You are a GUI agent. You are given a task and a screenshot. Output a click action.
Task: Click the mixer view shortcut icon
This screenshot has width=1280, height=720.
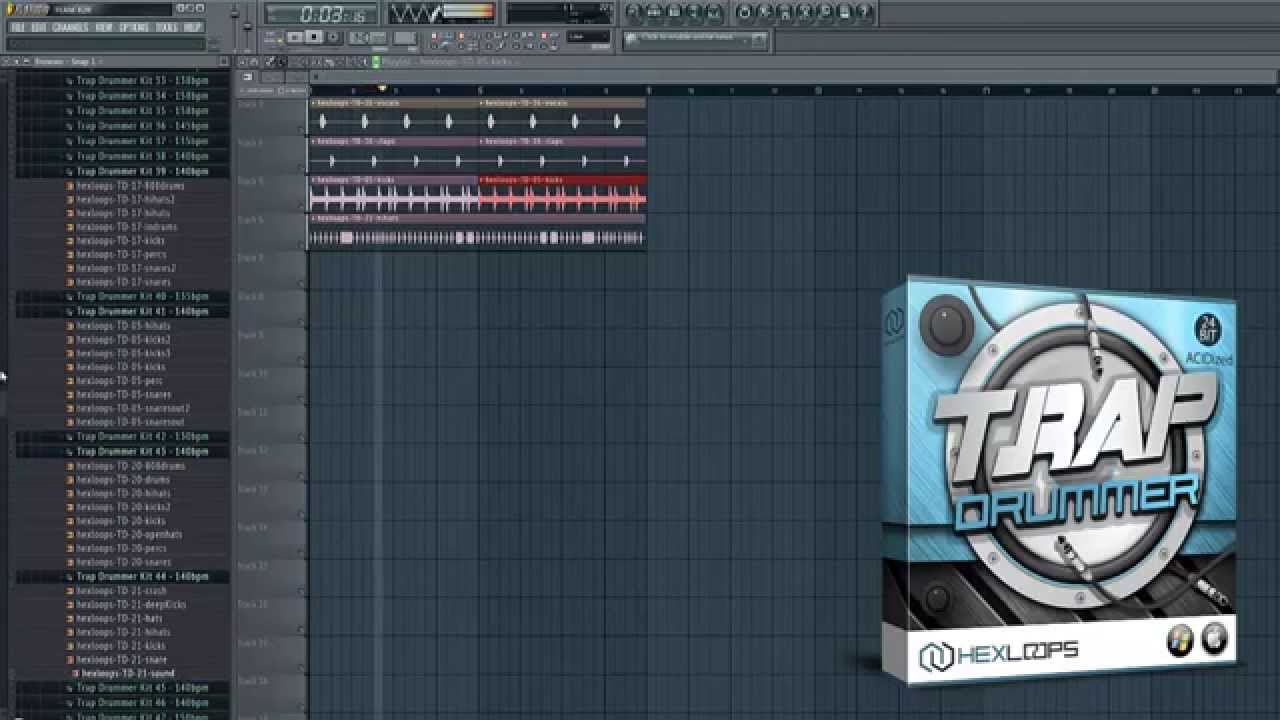[714, 13]
